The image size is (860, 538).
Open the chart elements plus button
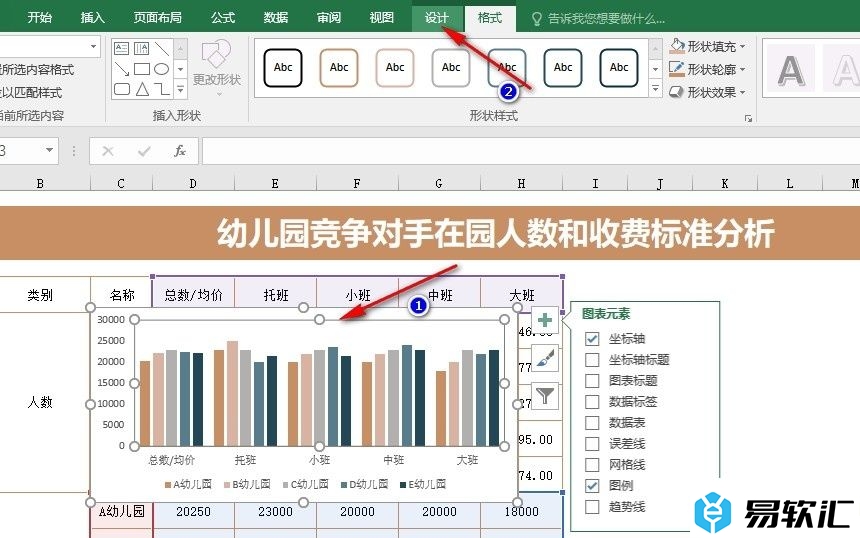tap(545, 320)
